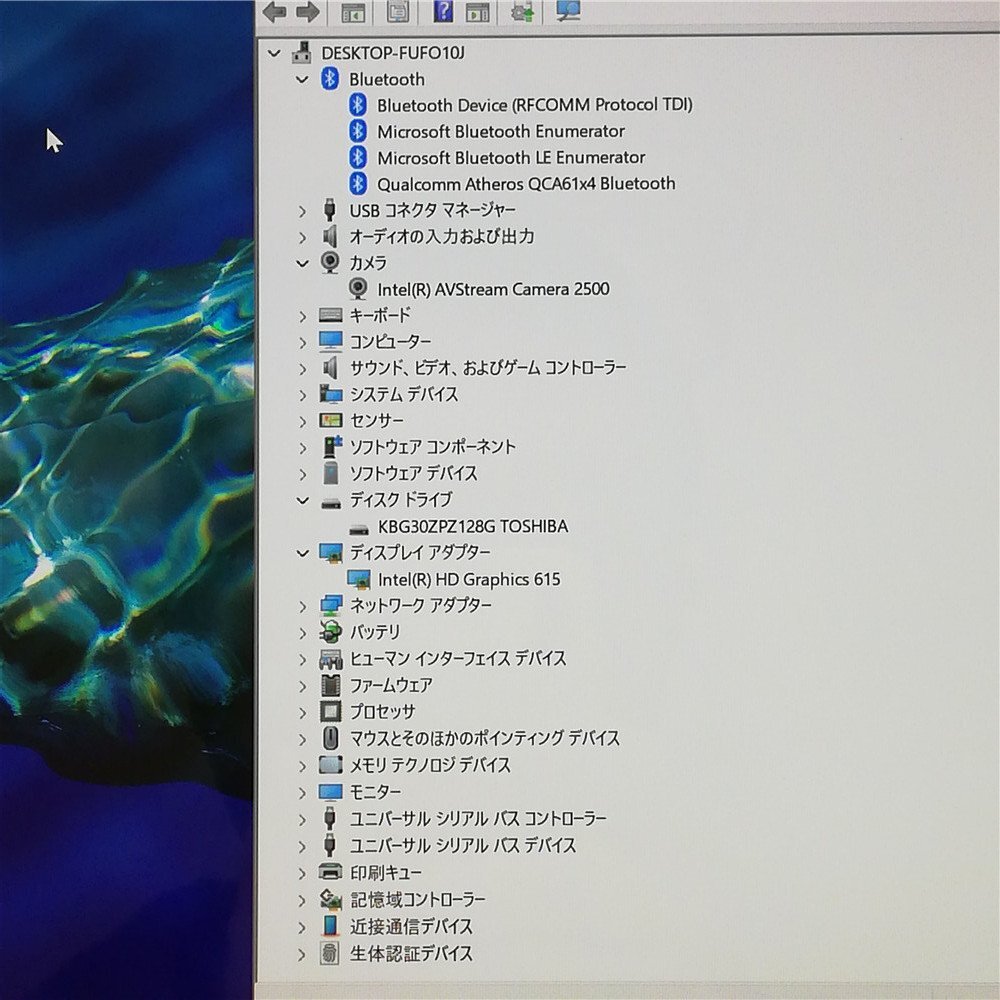This screenshot has height=1000, width=1000.
Task: Click the webcam icon beside カメラ
Action: coord(330,263)
